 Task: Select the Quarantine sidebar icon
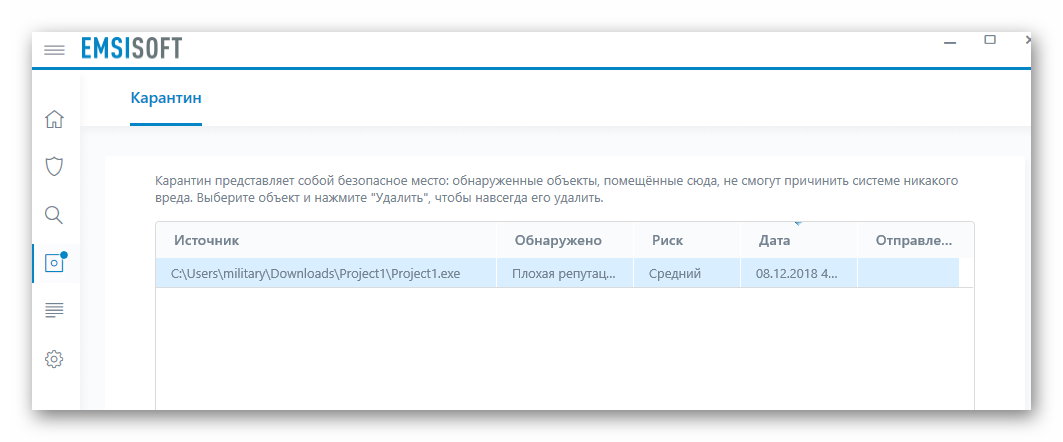pyautogui.click(x=55, y=263)
